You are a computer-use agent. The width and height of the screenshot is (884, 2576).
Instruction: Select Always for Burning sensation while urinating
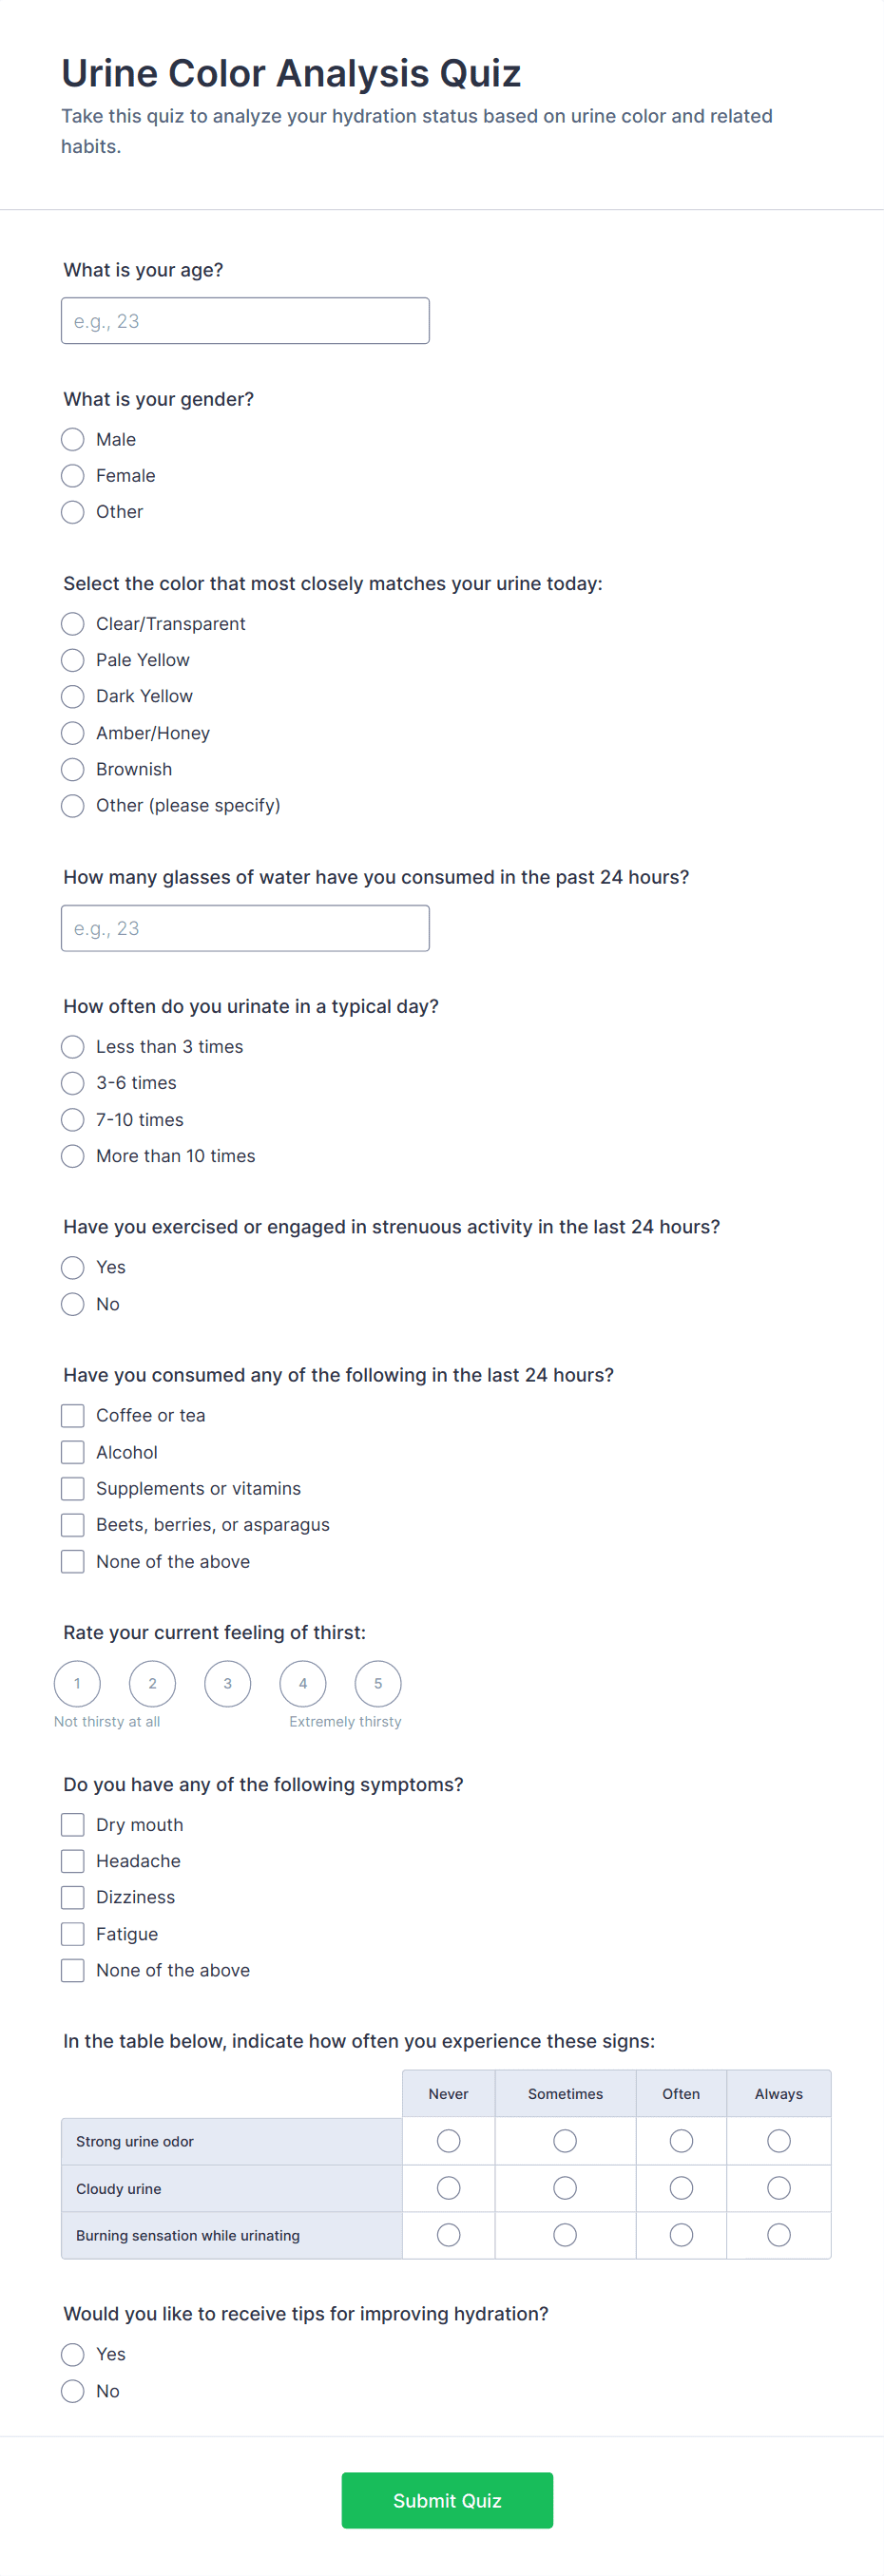(x=778, y=2235)
